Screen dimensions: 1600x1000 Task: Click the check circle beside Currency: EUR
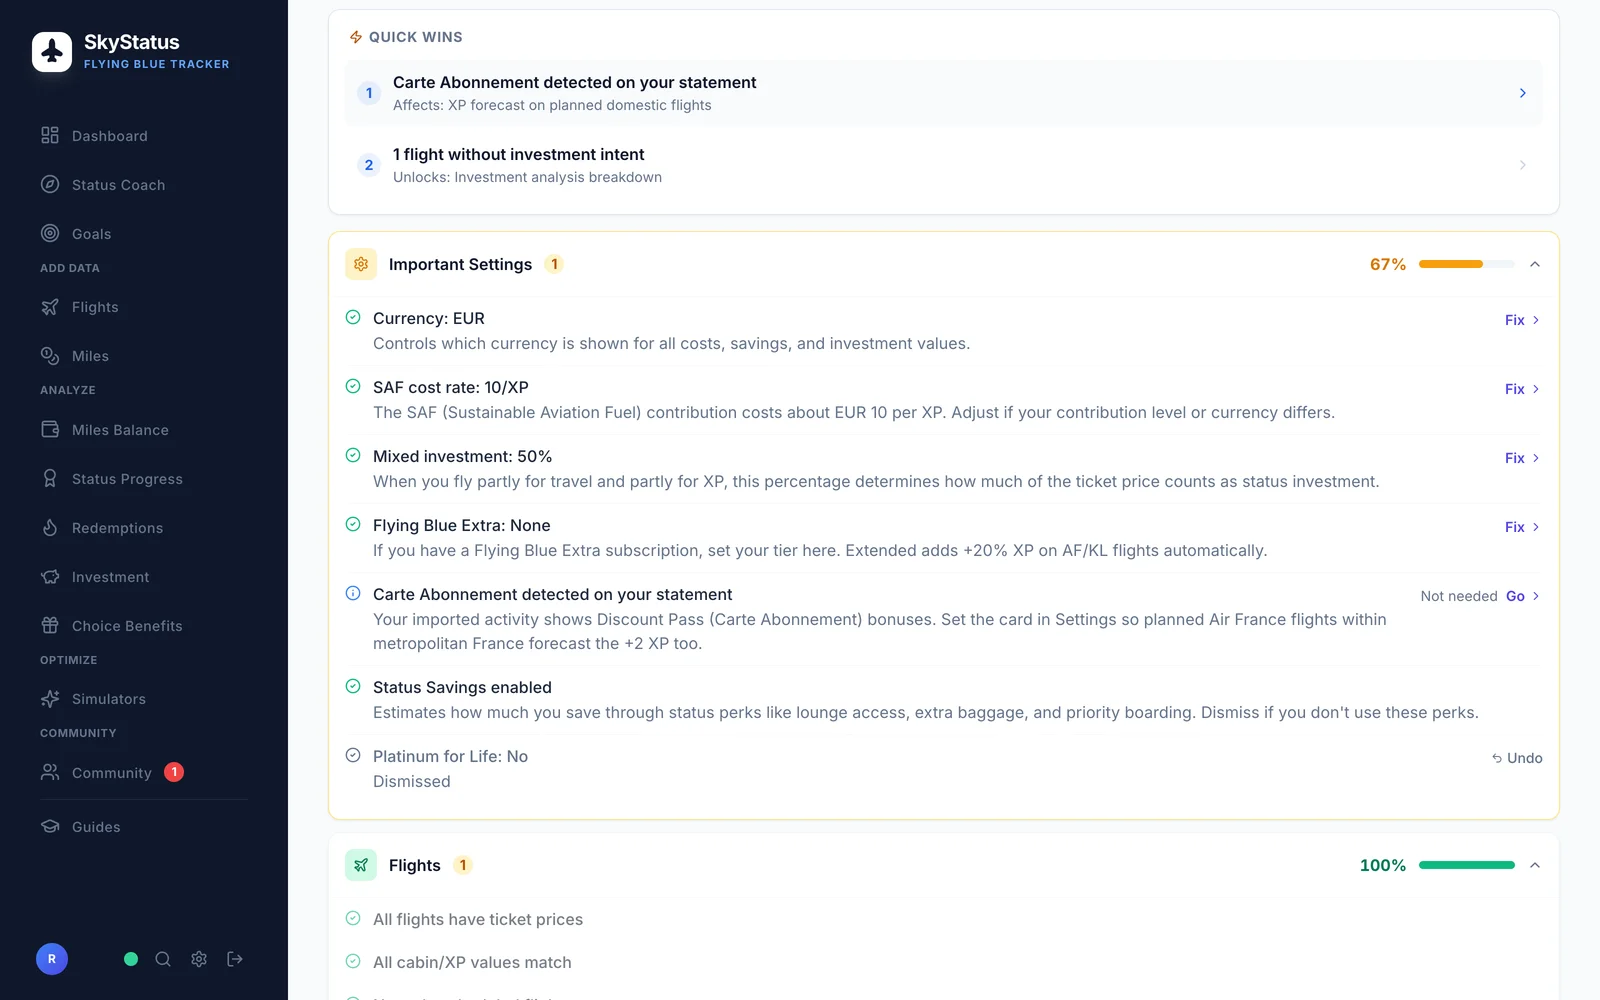(353, 317)
